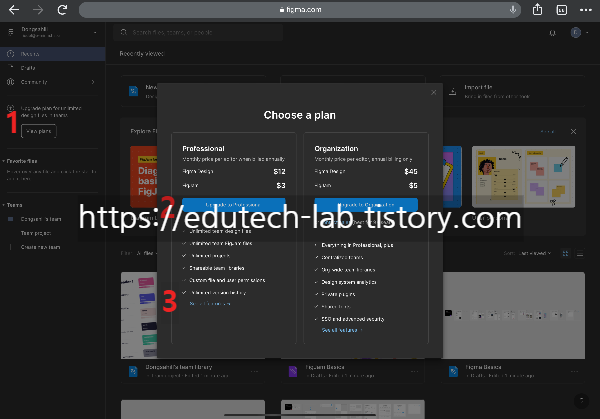This screenshot has height=419, width=600.
Task: Click the View plans button
Action: click(39, 131)
